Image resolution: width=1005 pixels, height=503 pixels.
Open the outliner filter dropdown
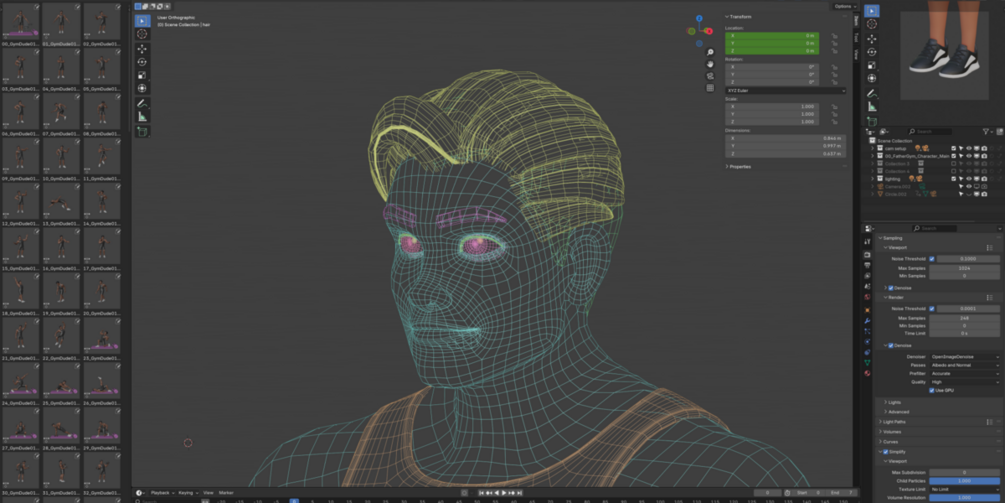988,131
